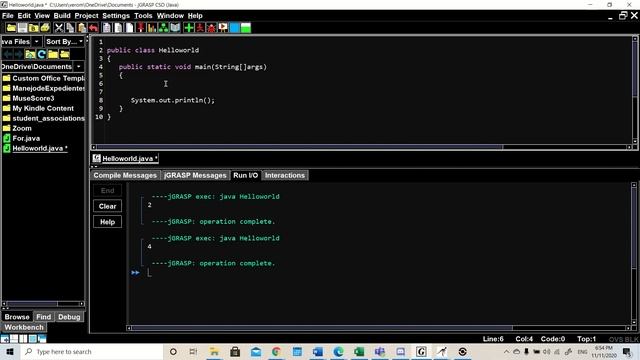
Task: Select For.java in the file browser
Action: point(22,138)
